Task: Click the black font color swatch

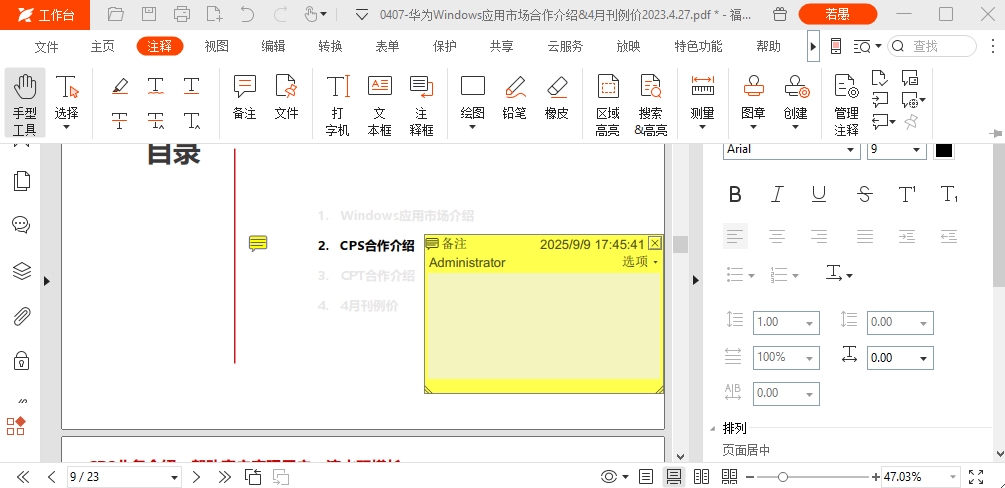Action: [944, 149]
